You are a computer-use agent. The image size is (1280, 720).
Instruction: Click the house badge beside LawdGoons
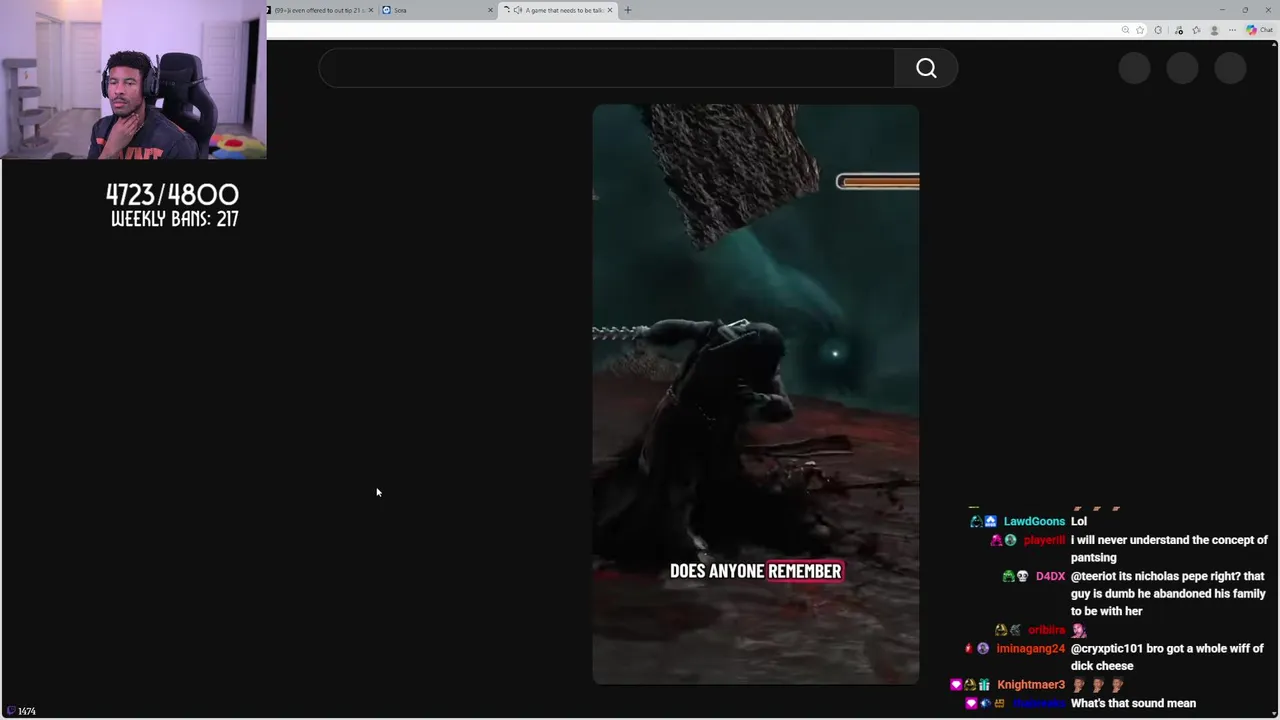pyautogui.click(x=990, y=521)
